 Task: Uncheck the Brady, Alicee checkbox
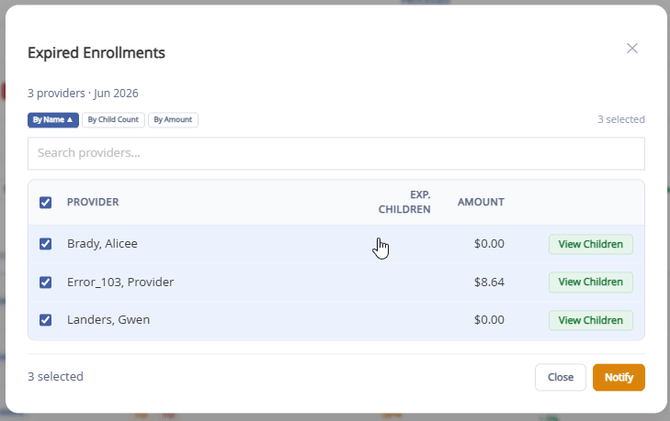tap(45, 244)
